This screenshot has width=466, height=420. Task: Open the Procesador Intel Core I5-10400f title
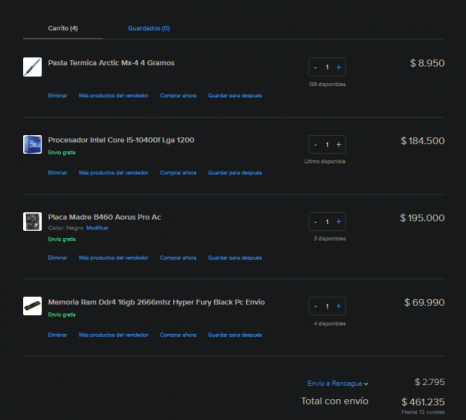[x=121, y=140]
